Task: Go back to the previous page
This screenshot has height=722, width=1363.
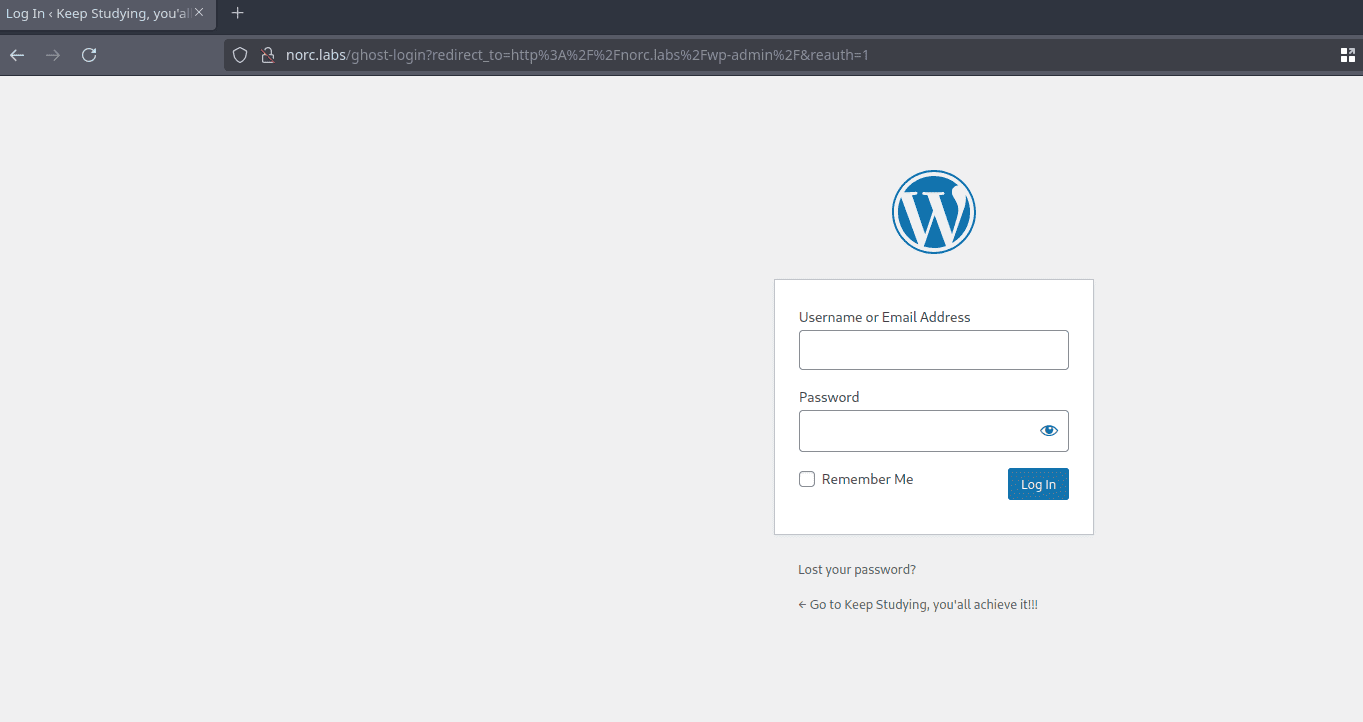Action: (17, 55)
